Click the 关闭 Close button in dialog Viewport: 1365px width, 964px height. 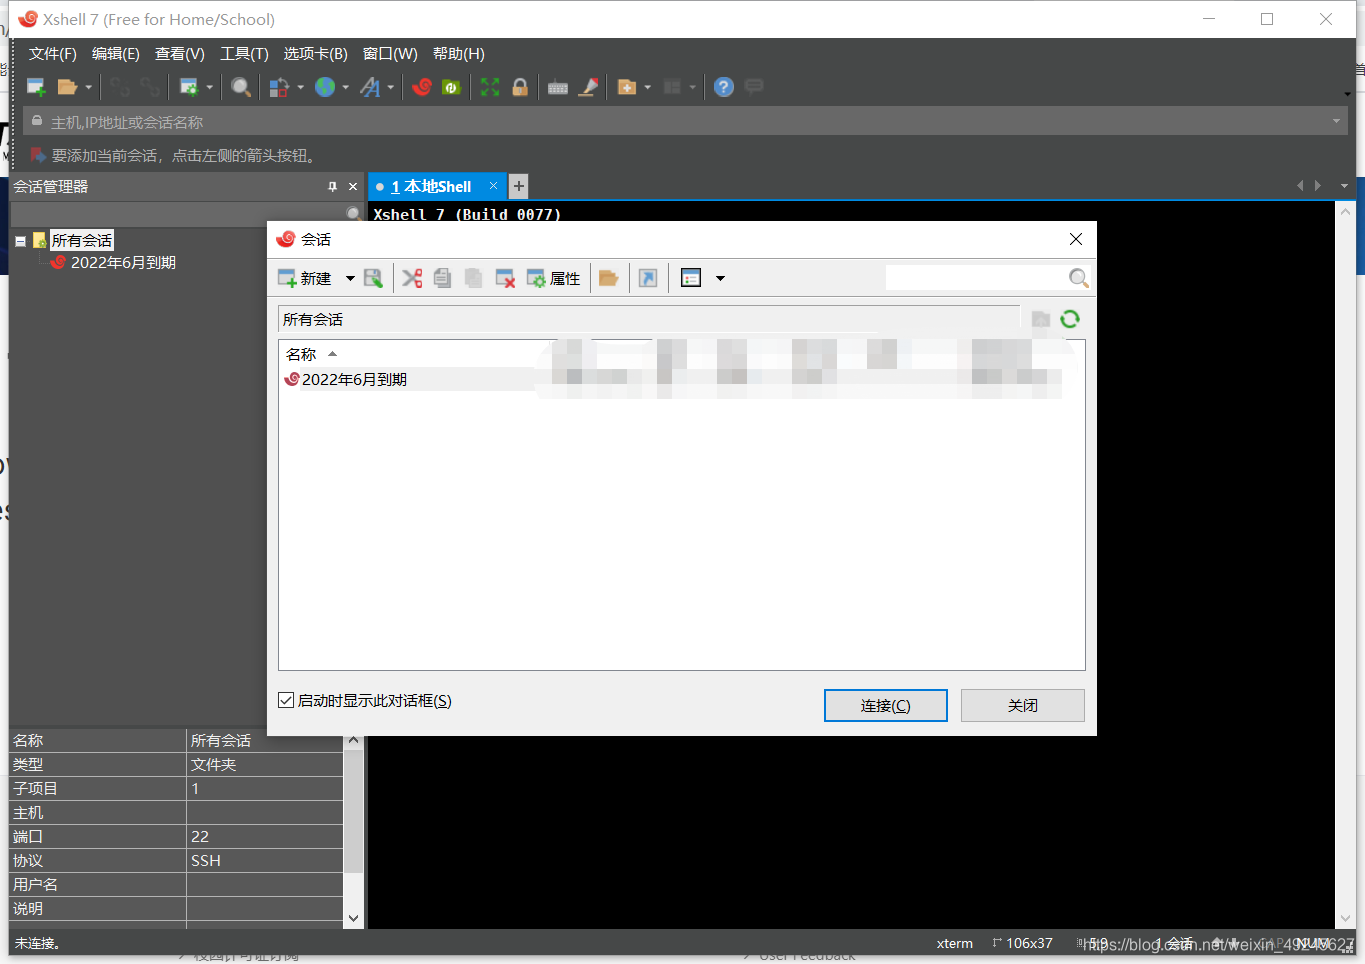pos(1022,705)
